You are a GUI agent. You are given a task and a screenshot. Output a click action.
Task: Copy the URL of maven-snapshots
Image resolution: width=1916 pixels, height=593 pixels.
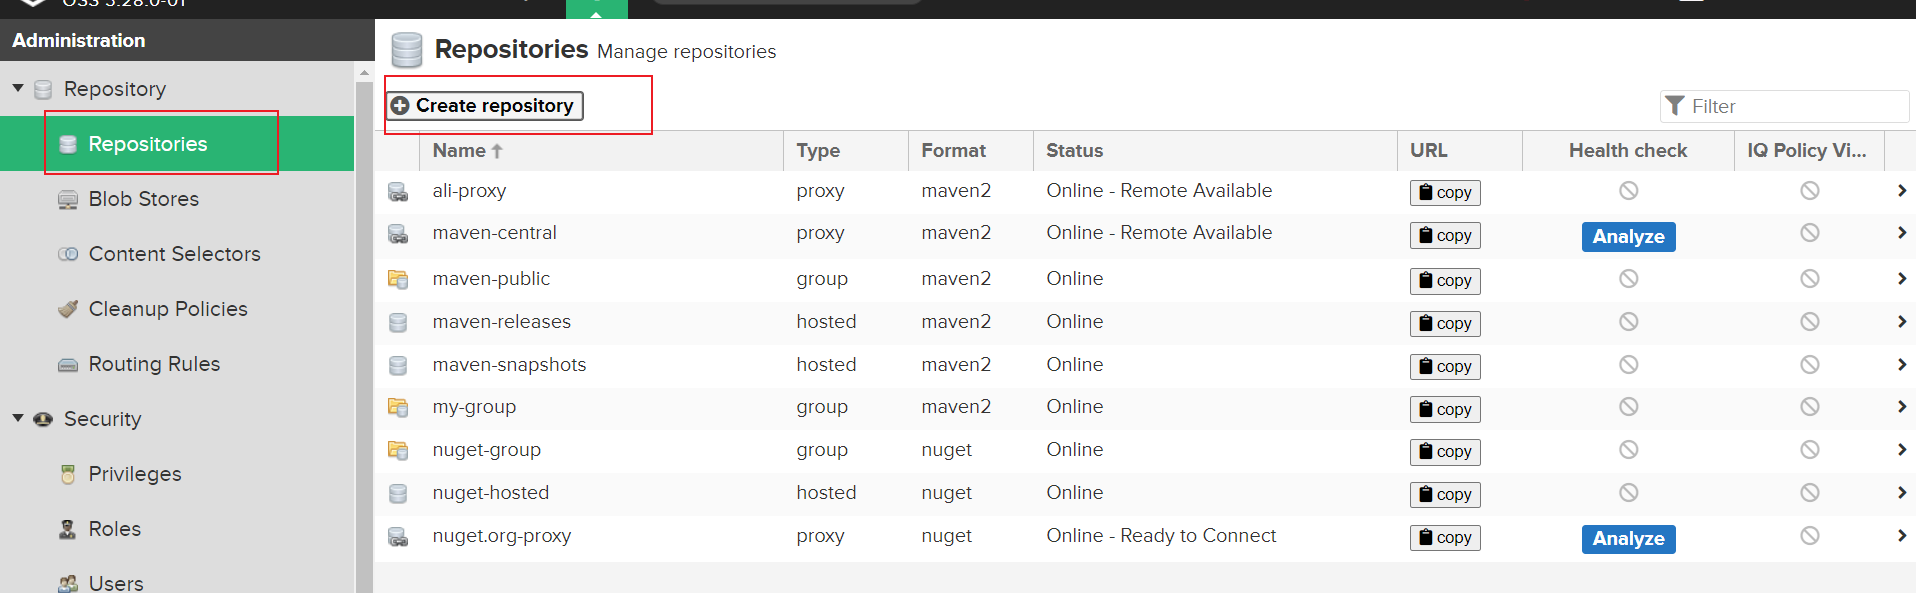coord(1445,366)
